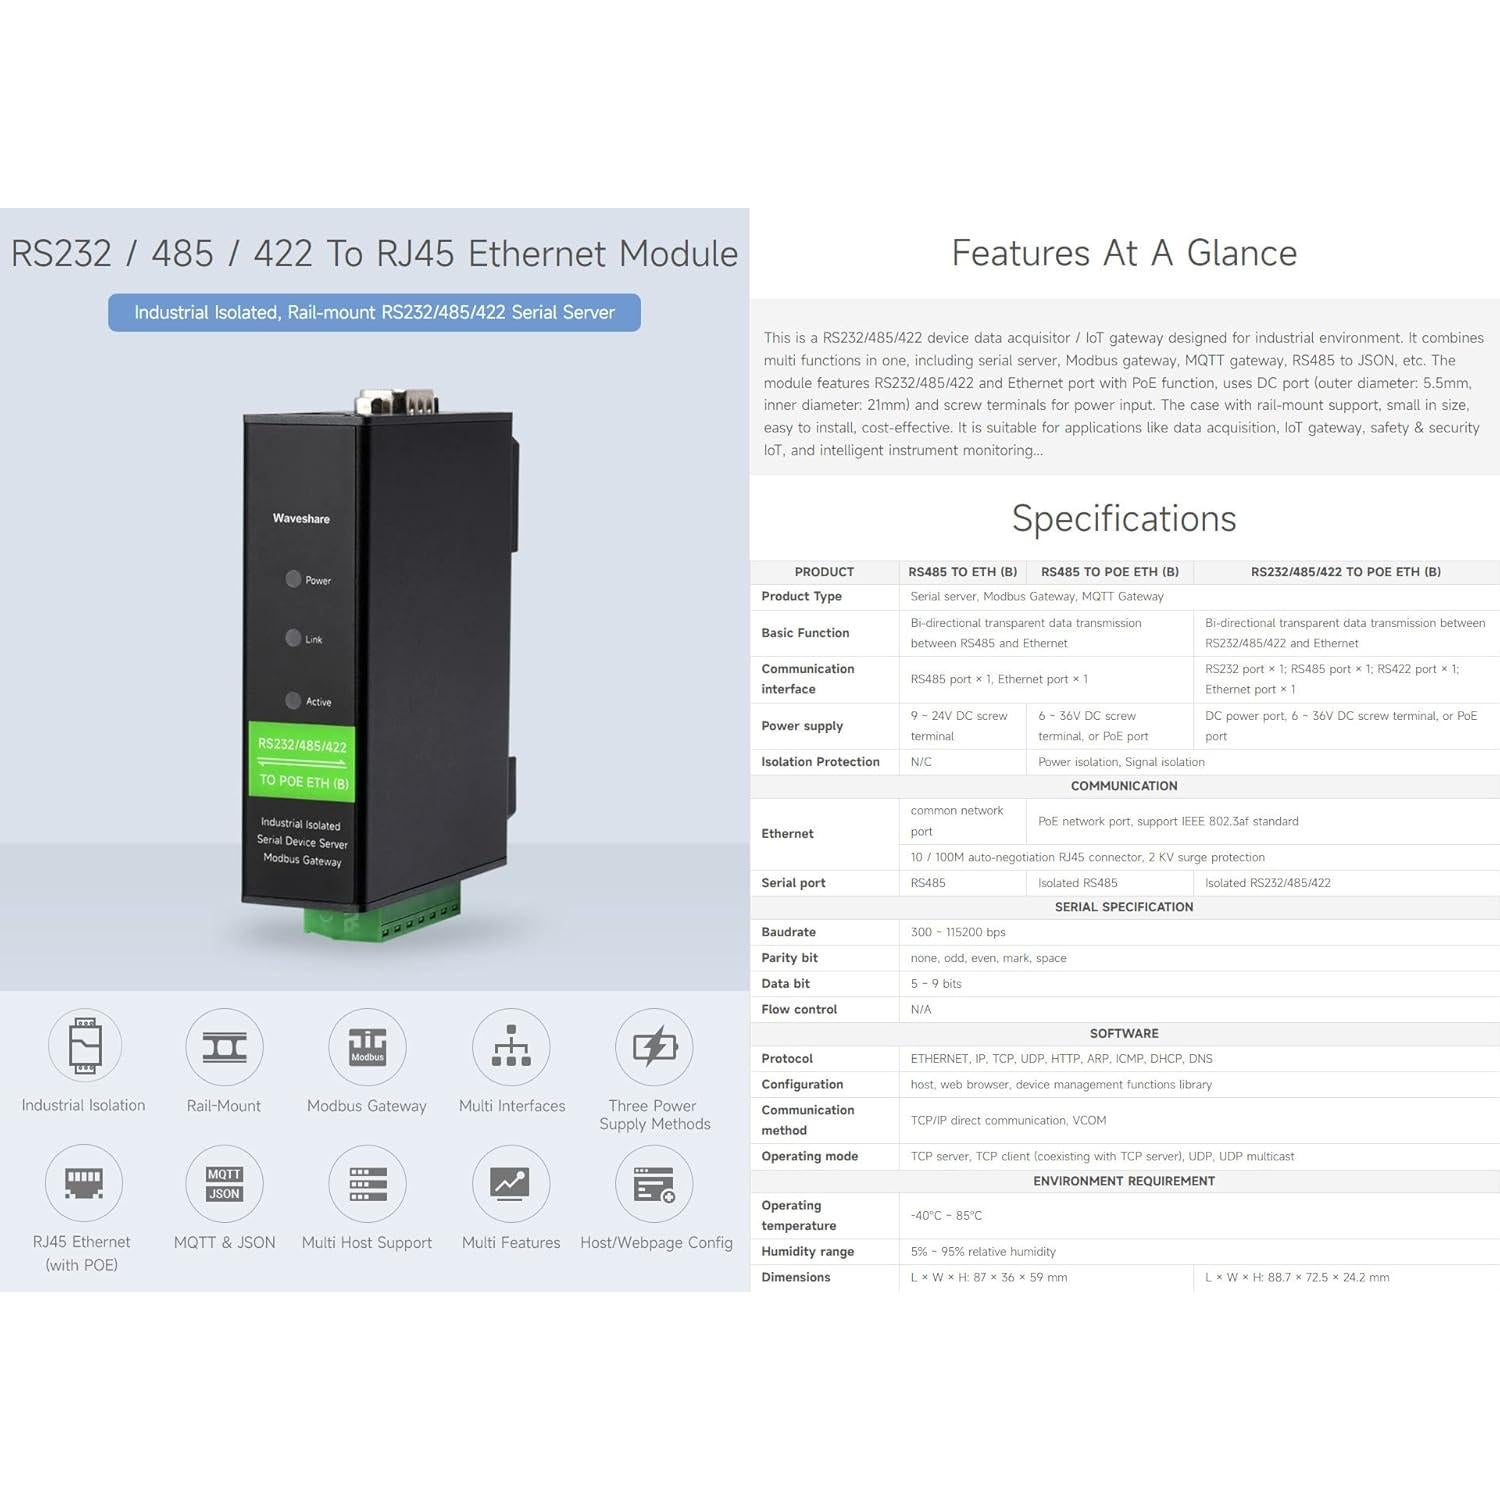Select the RS232/485/422 TO POE ETH (B) column header
The width and height of the screenshot is (1500, 1500).
tap(1345, 571)
